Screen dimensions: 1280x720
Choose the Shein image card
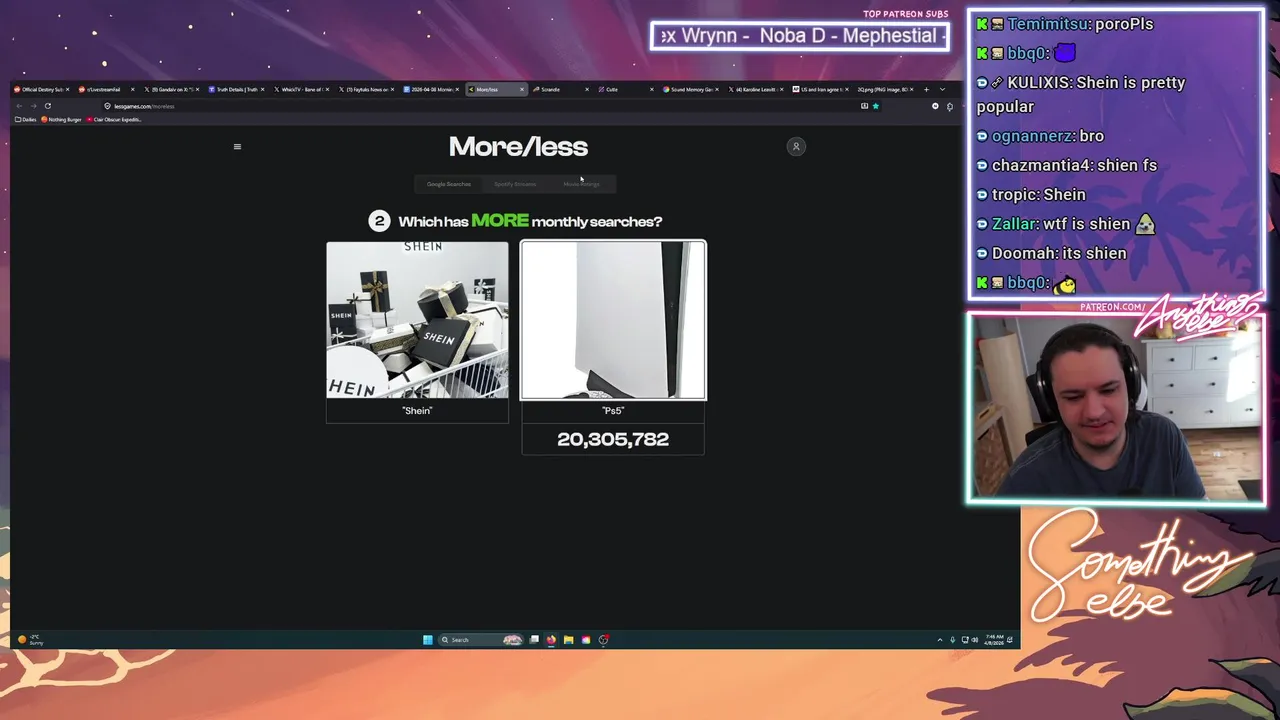(417, 320)
